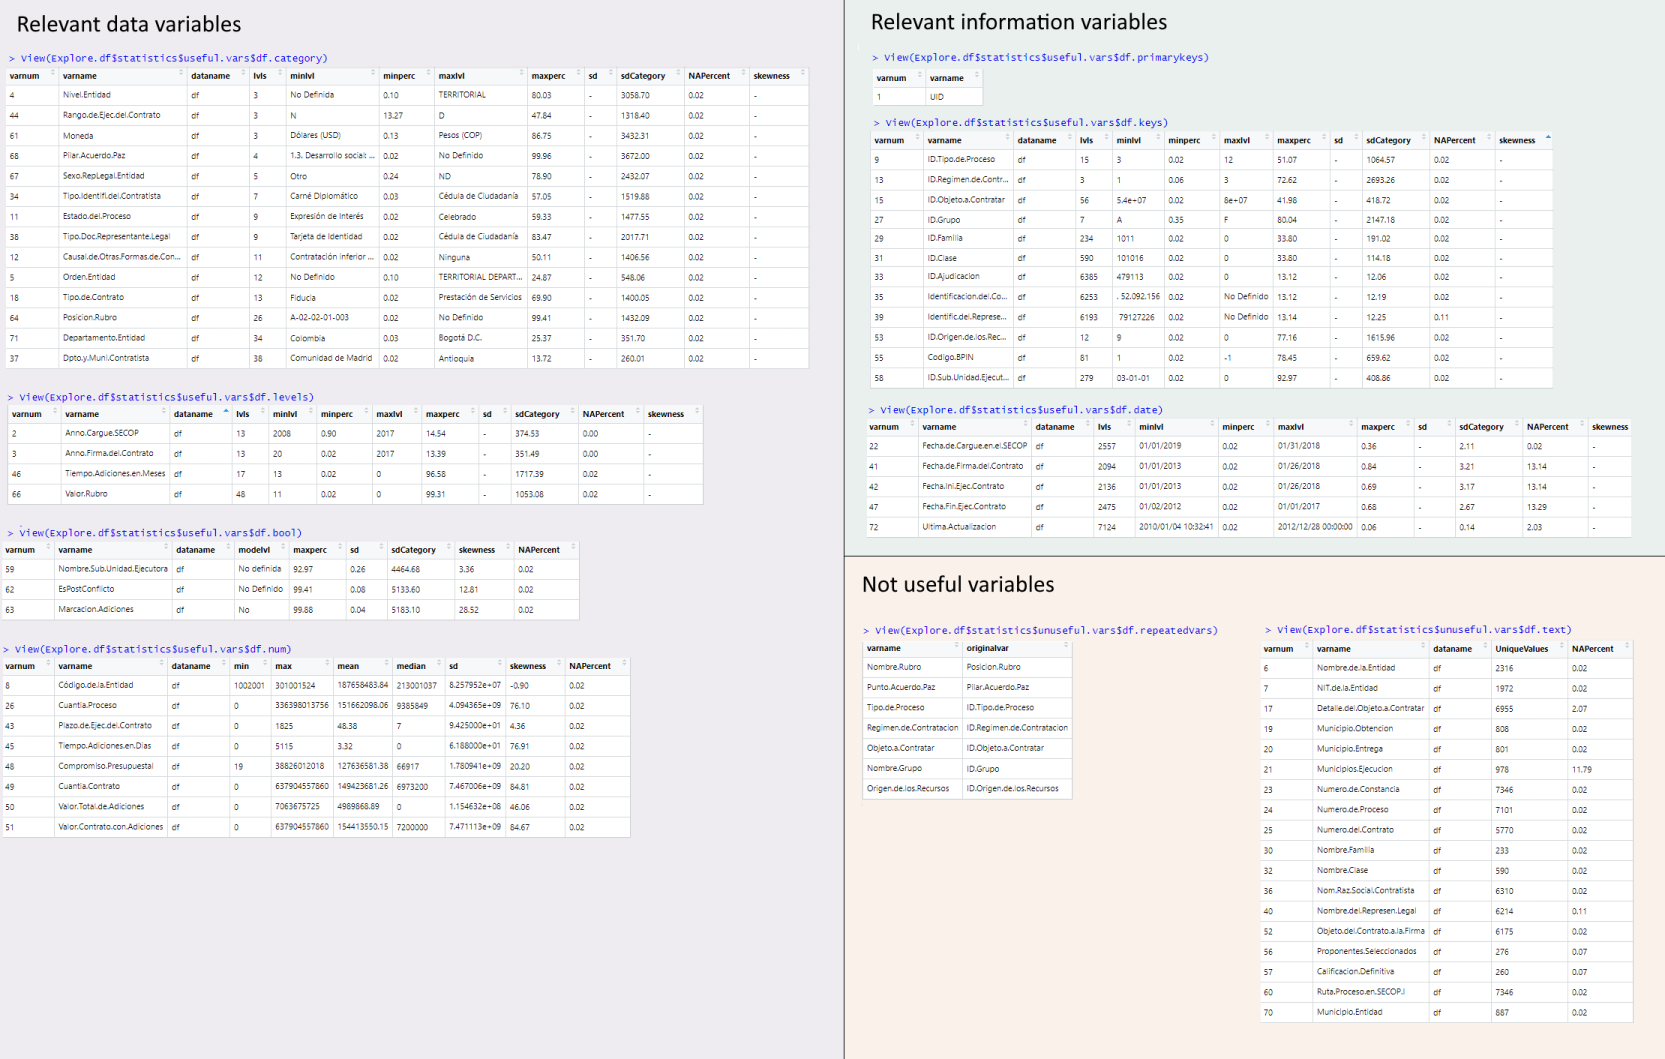
Task: Click UniqueValues header in df.text table
Action: [x=1522, y=649]
